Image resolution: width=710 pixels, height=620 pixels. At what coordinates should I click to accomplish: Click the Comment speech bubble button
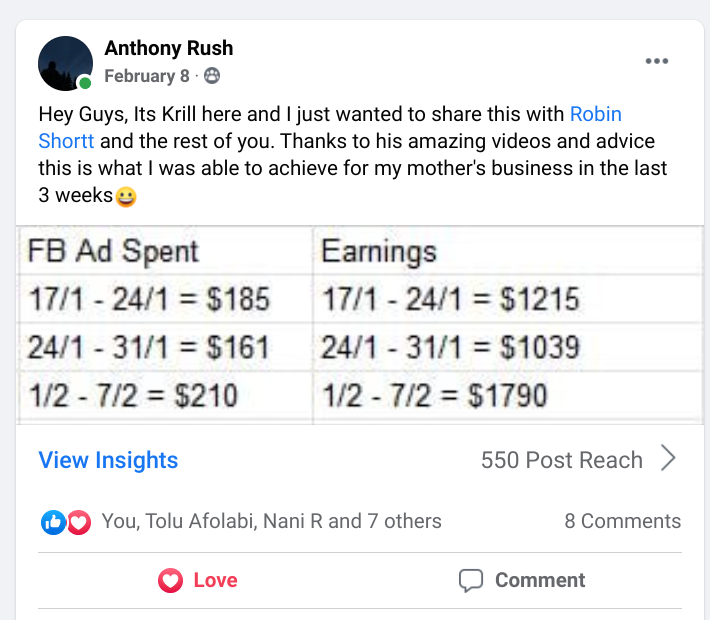[x=521, y=580]
